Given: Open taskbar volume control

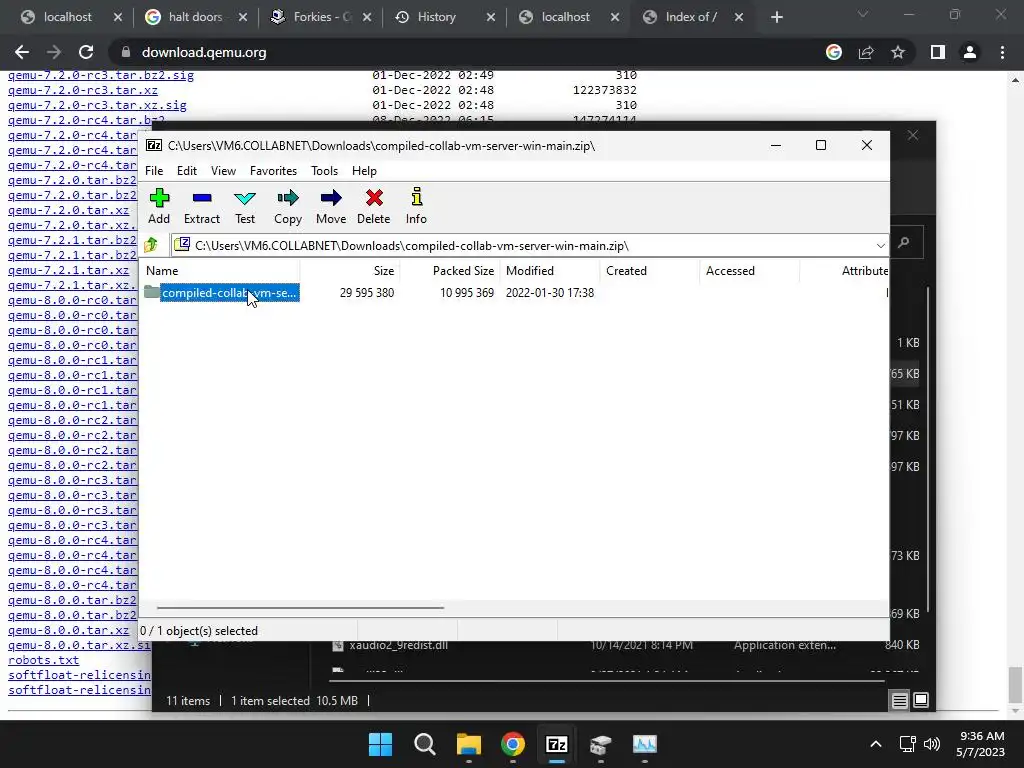Looking at the screenshot, I should (x=932, y=744).
